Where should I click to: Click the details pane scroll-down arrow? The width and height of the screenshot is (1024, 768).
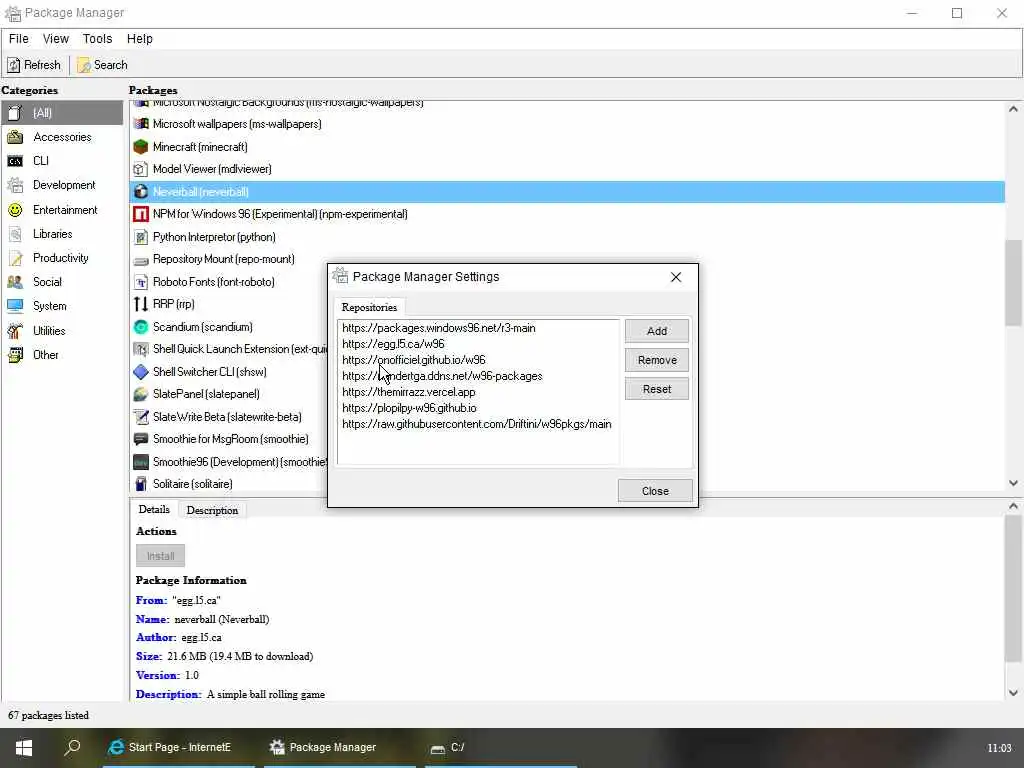(x=1013, y=693)
